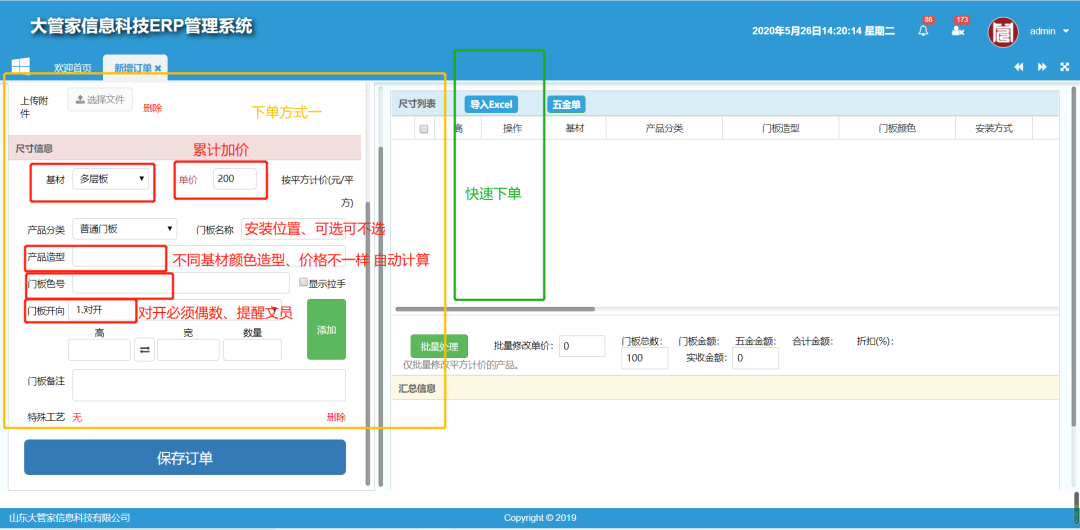
Task: Click the blue 保存订单 button
Action: pyautogui.click(x=185, y=458)
